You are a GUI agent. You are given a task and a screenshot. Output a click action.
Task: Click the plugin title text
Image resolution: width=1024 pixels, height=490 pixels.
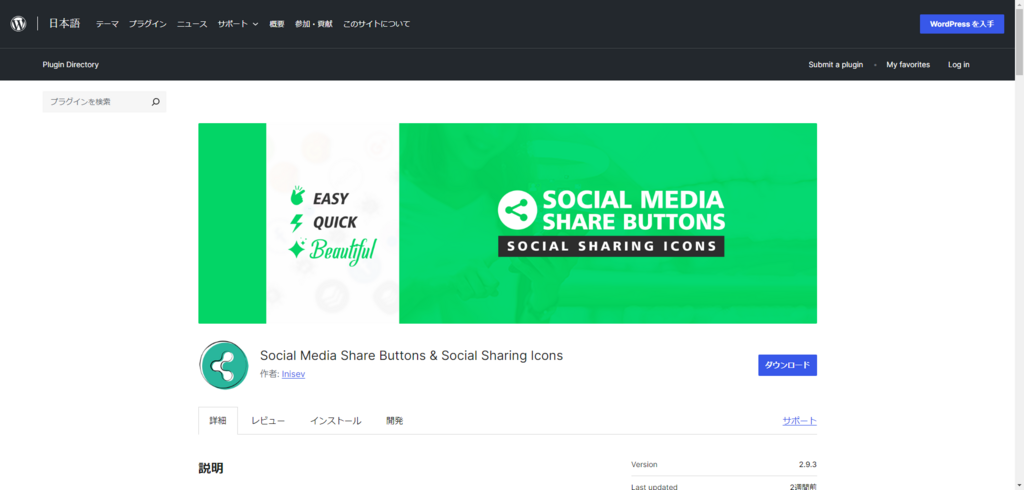[x=411, y=356]
